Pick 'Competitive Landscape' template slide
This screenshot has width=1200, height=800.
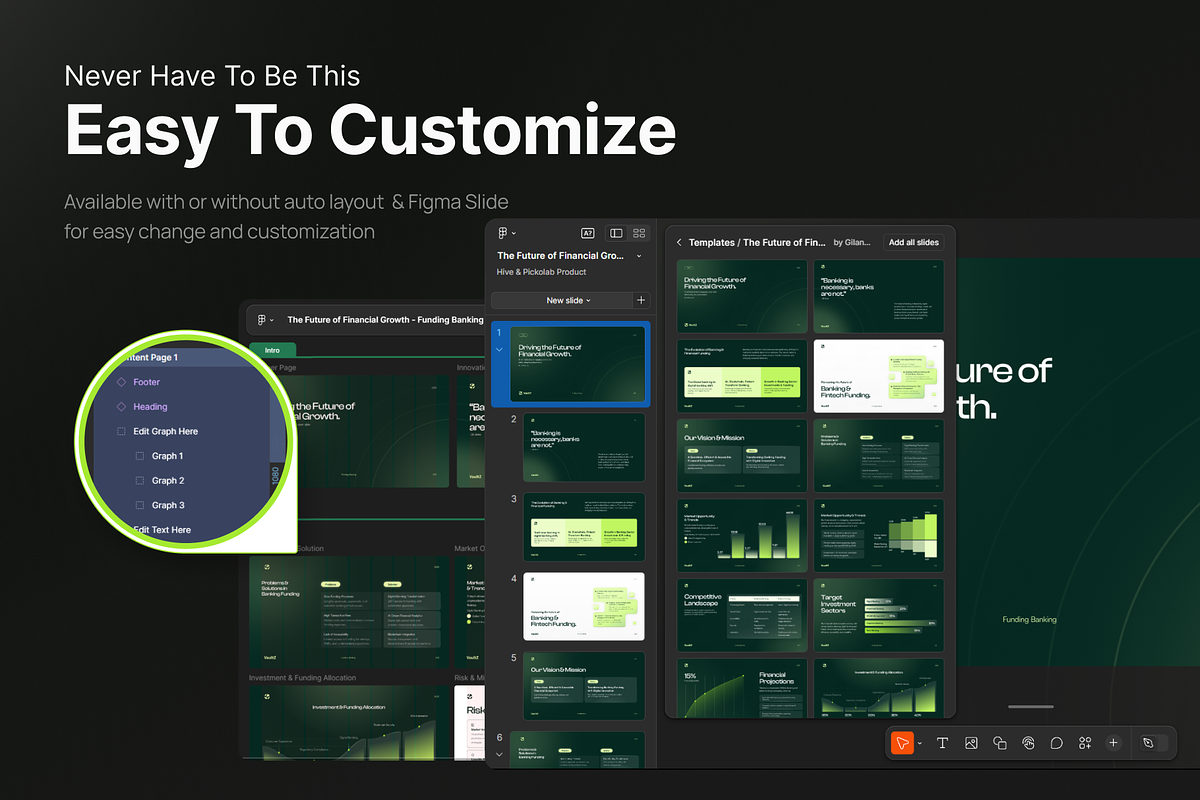click(742, 616)
